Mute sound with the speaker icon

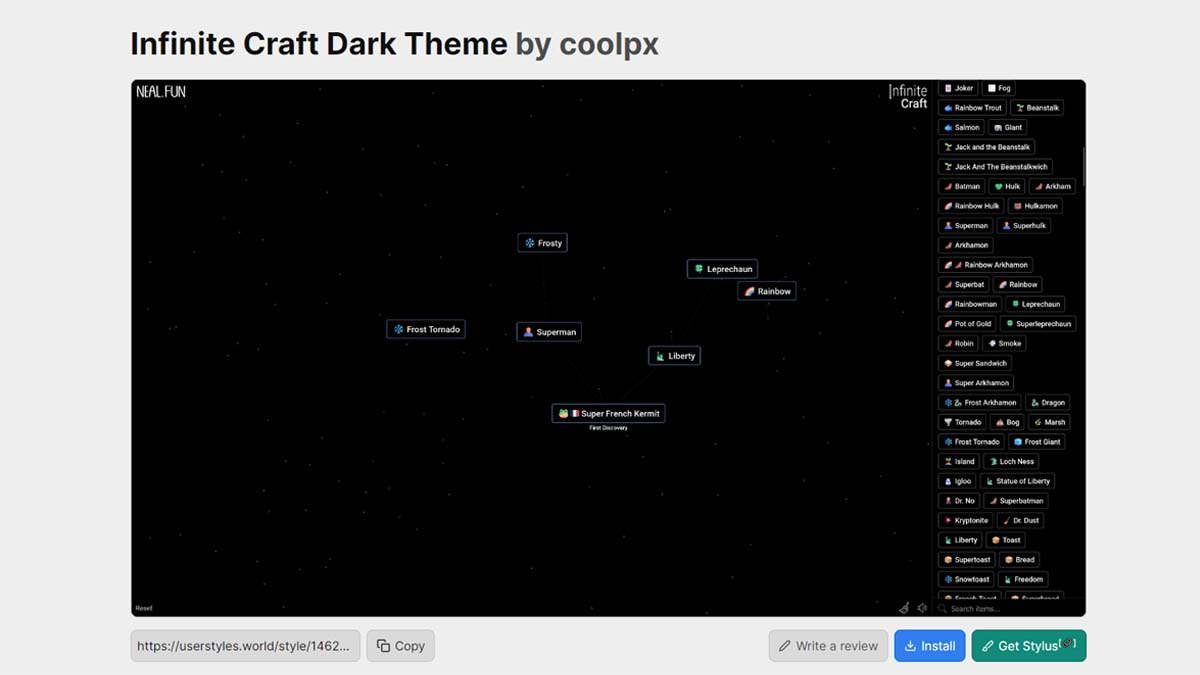point(922,607)
